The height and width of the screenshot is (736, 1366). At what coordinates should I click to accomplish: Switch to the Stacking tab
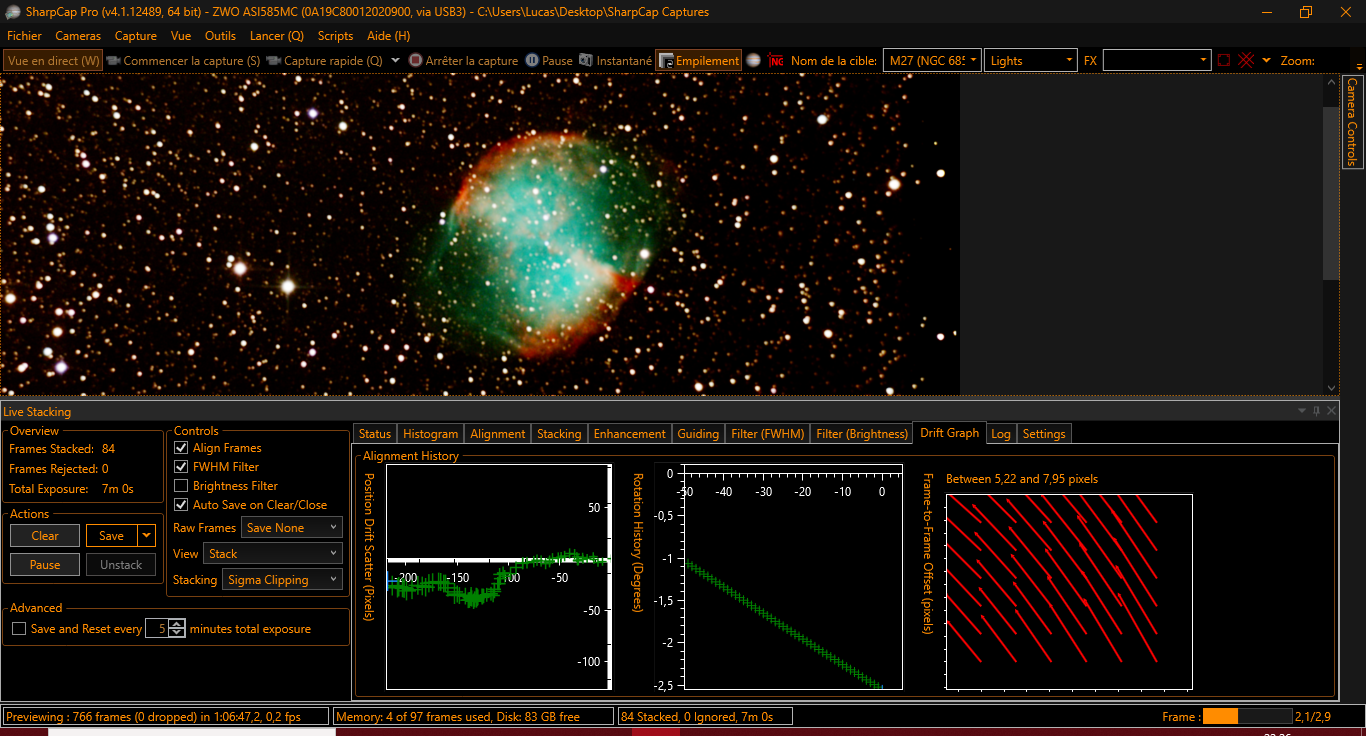(559, 434)
